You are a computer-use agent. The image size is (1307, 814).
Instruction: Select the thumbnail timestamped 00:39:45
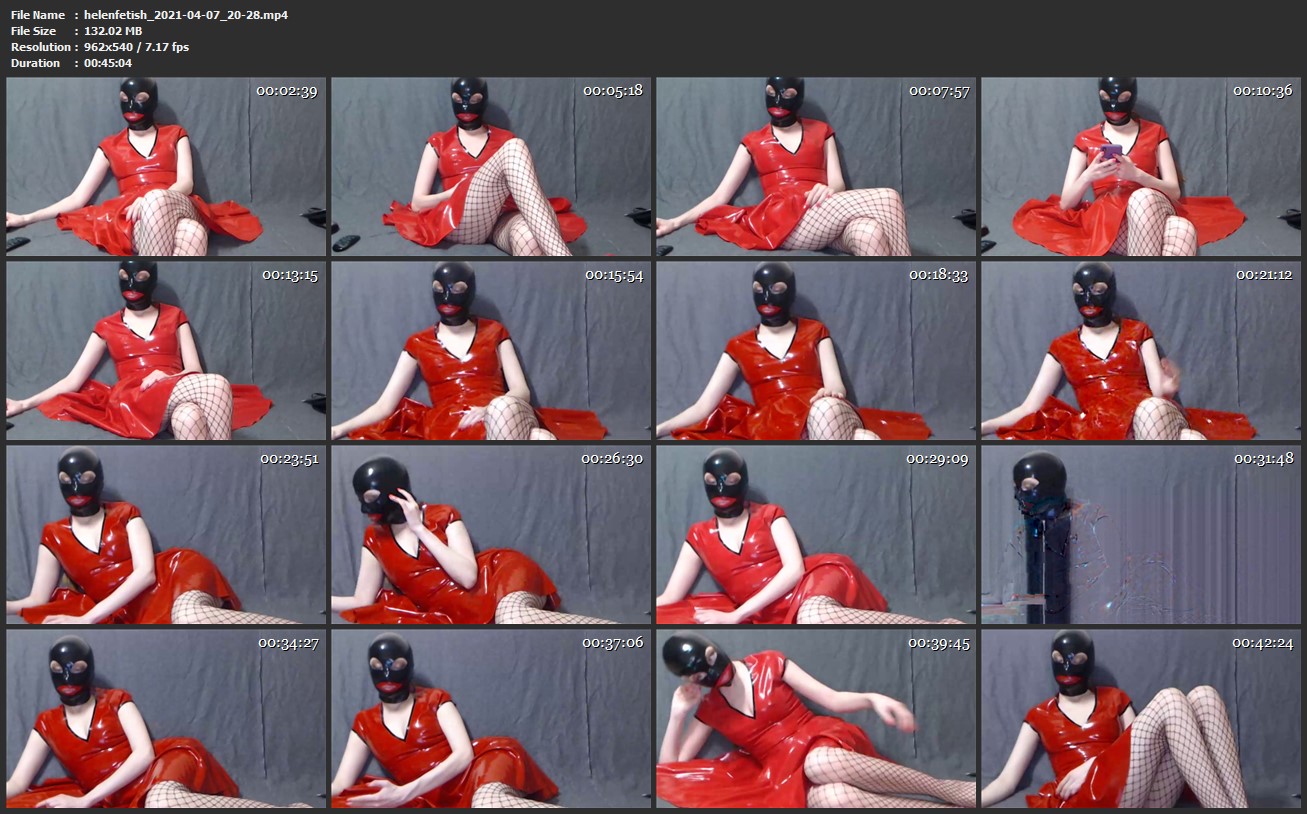click(816, 719)
